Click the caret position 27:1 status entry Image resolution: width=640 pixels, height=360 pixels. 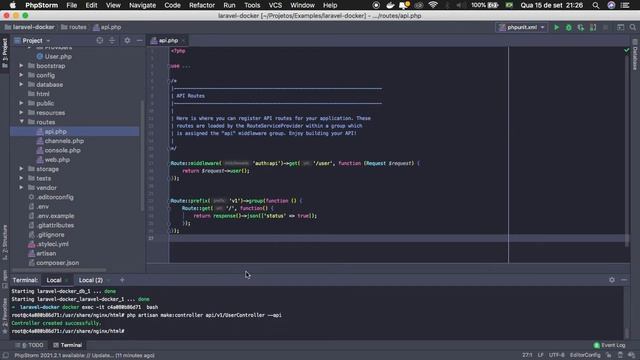(x=527, y=356)
